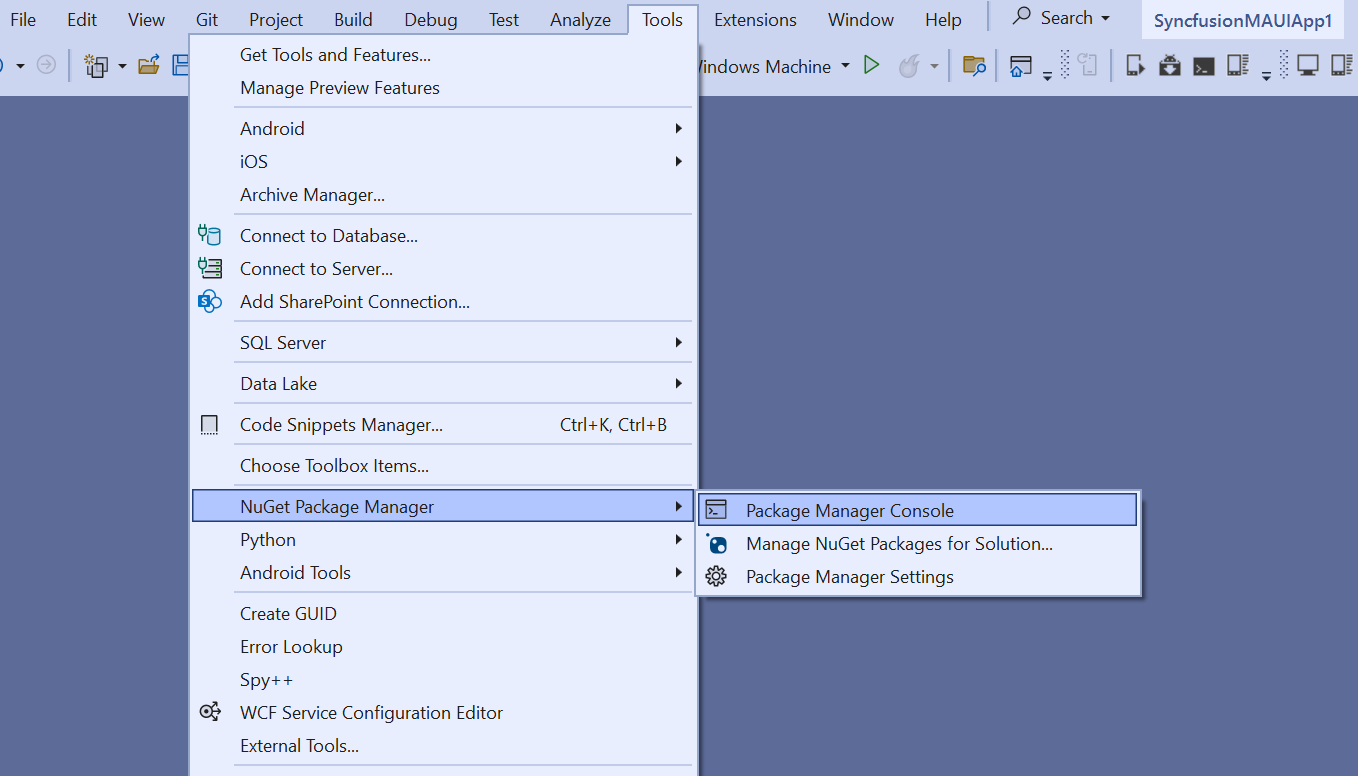This screenshot has height=776, width=1358.
Task: Open the Project menu
Action: [x=276, y=20]
